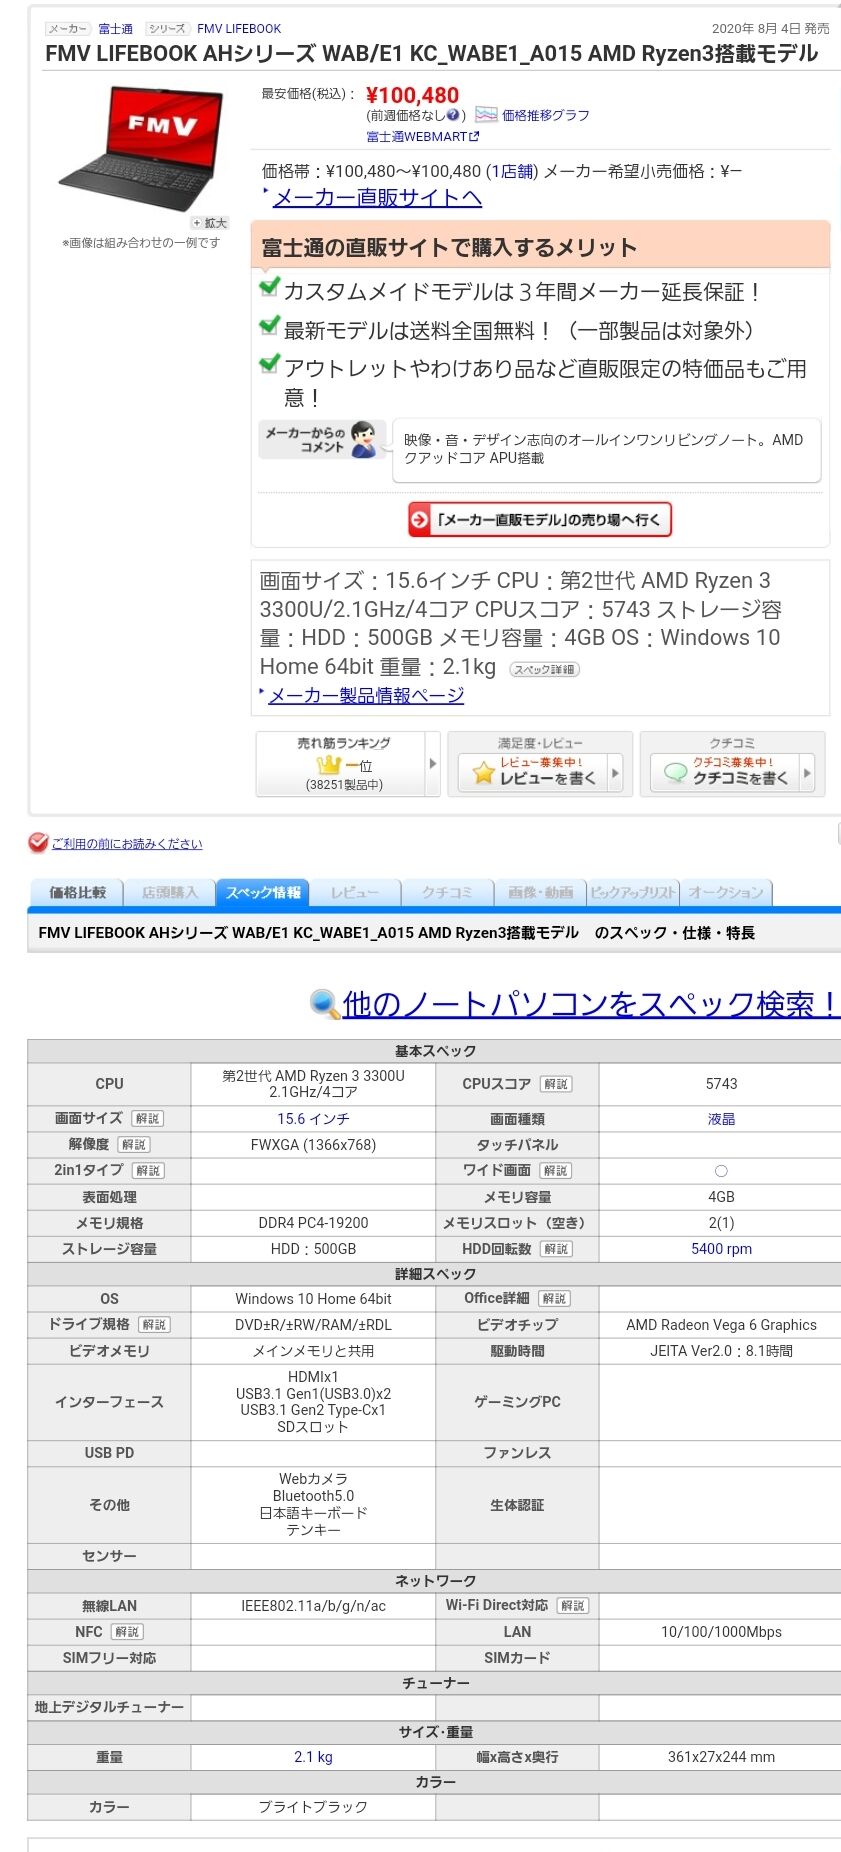Click 富士通 maker breadcrumb link
The image size is (841, 1852).
(115, 29)
